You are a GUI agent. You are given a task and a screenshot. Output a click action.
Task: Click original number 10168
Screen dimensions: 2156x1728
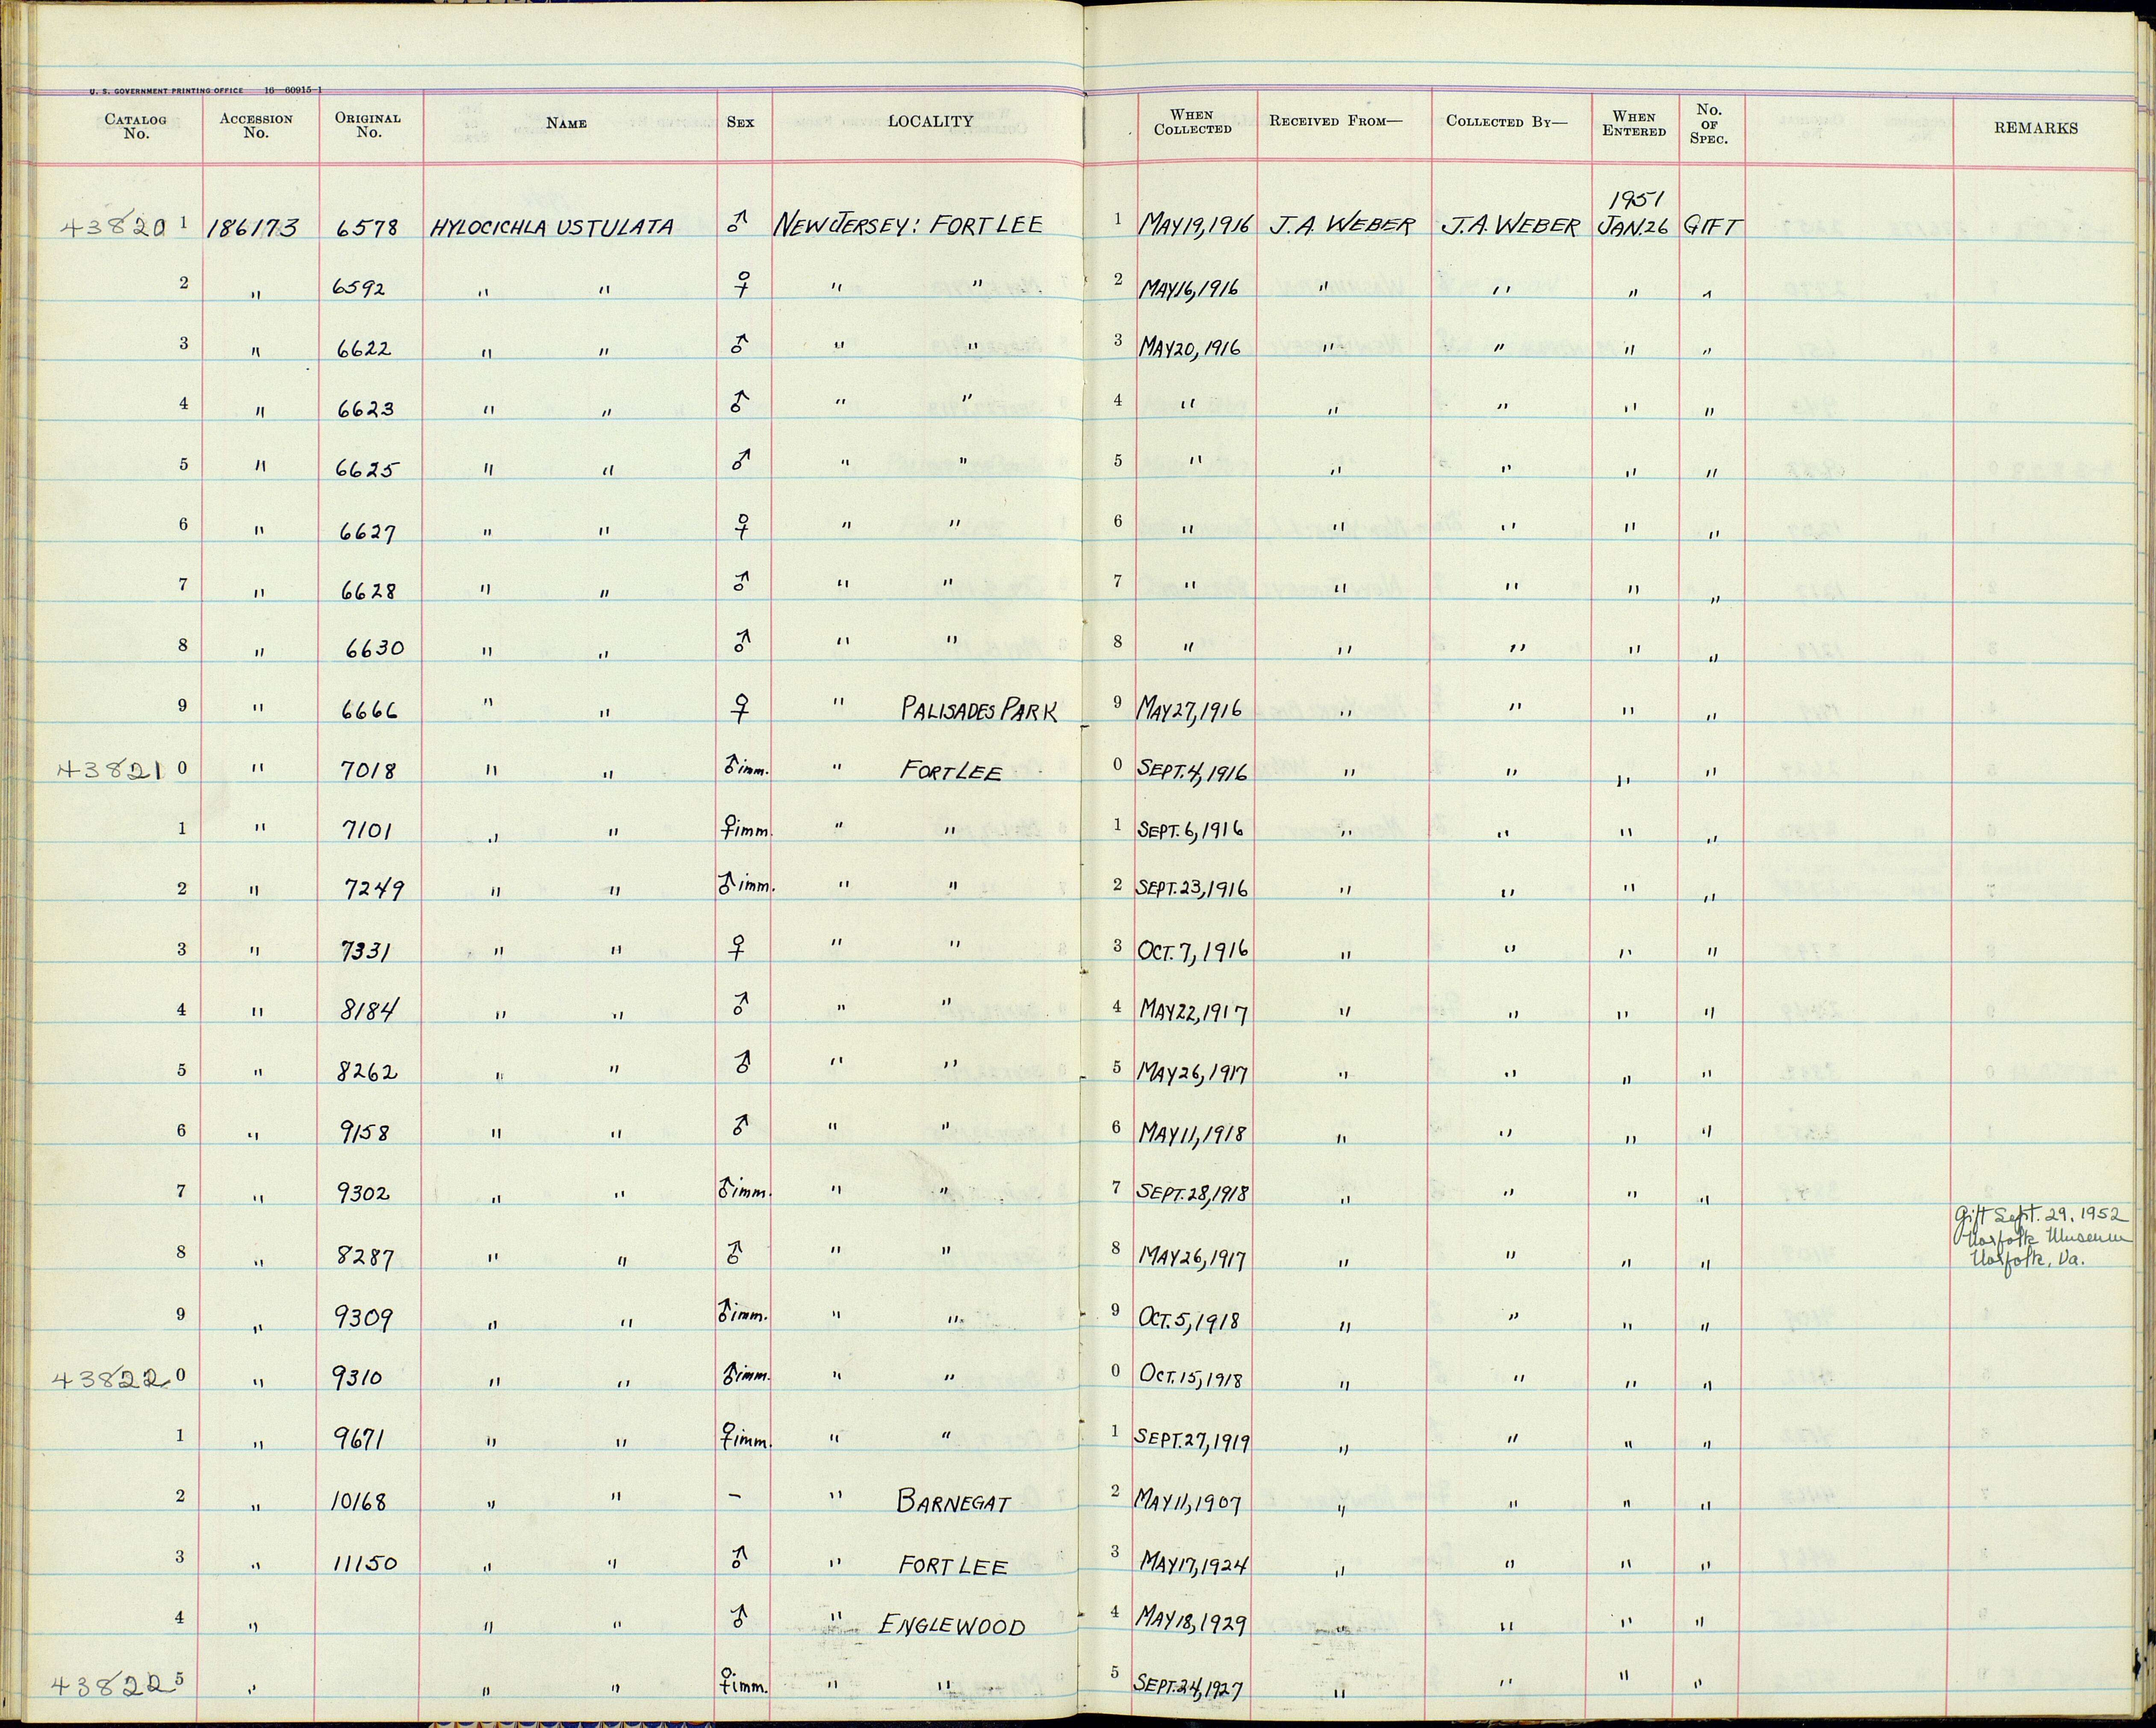(x=358, y=1501)
